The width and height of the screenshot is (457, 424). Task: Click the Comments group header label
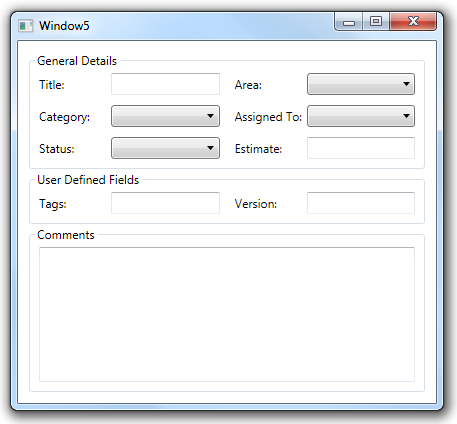[x=66, y=235]
